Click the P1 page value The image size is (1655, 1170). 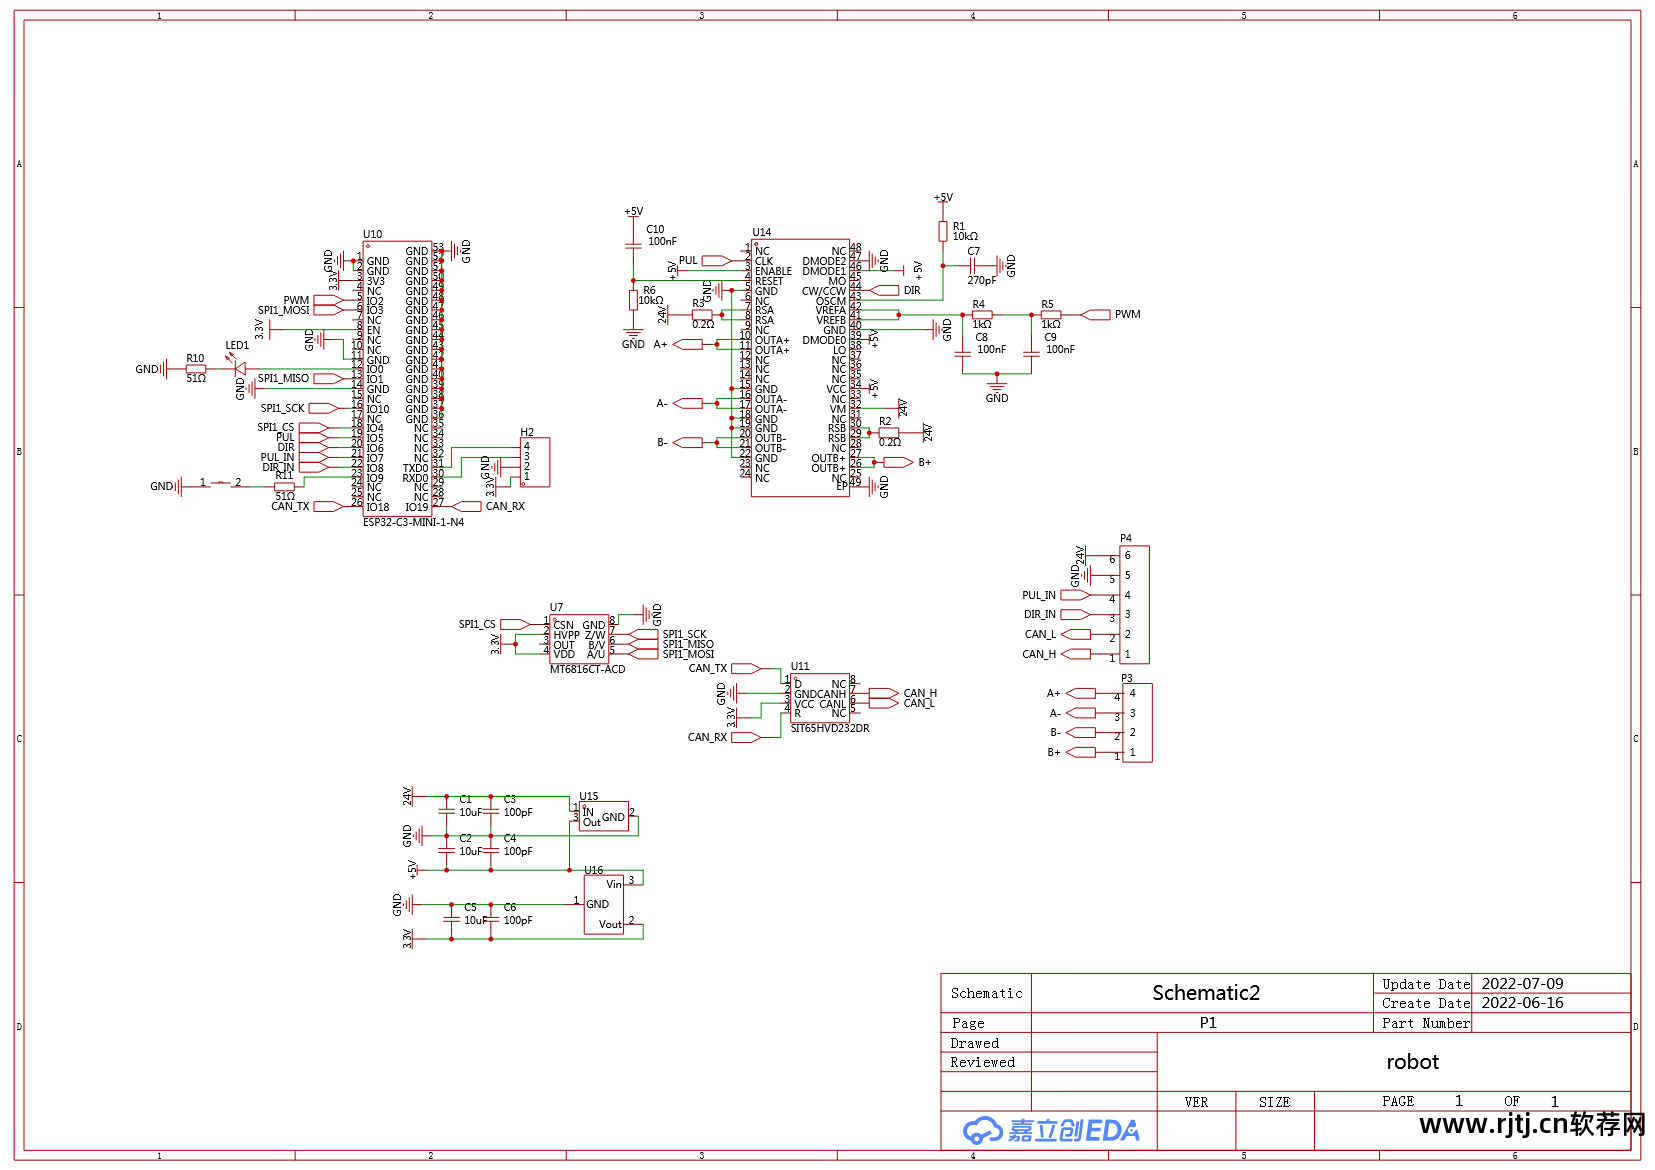(x=1208, y=1023)
